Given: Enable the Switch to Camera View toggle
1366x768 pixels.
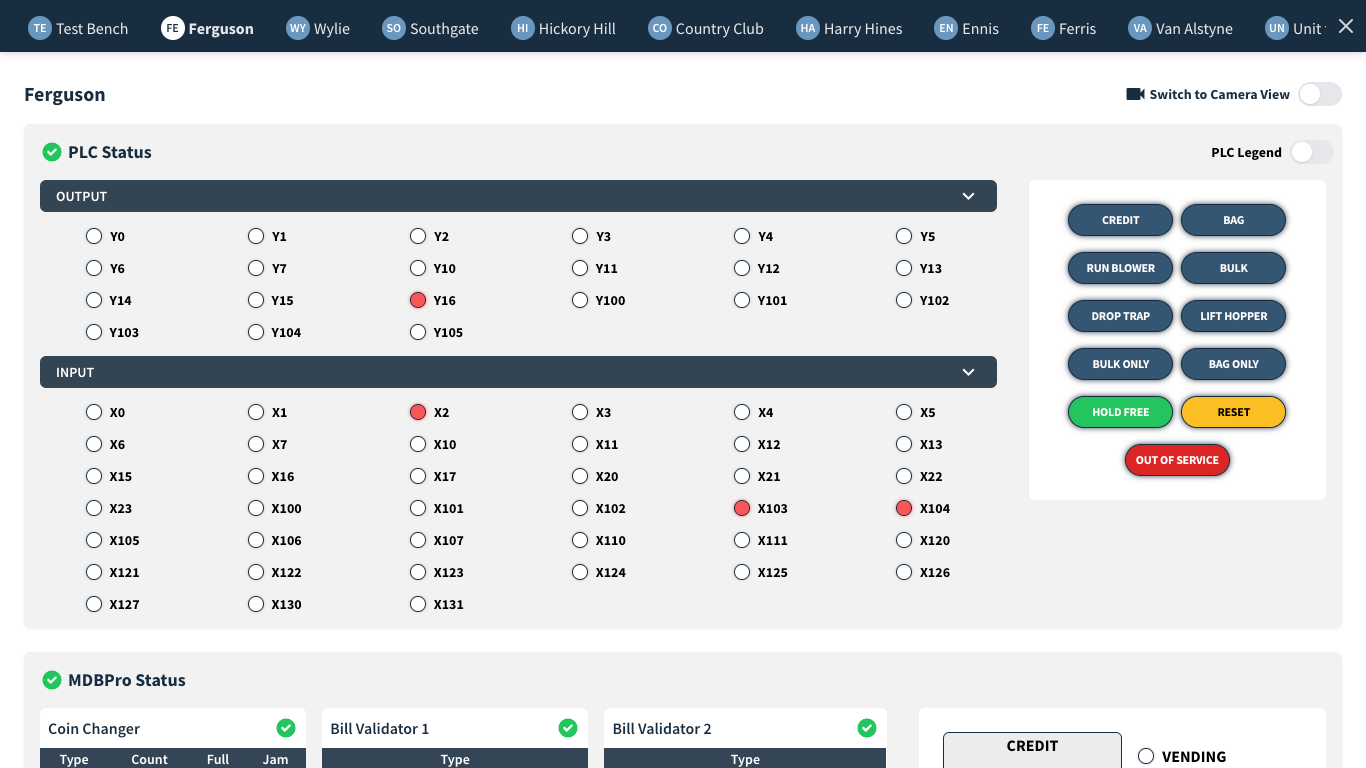Looking at the screenshot, I should coord(1319,94).
